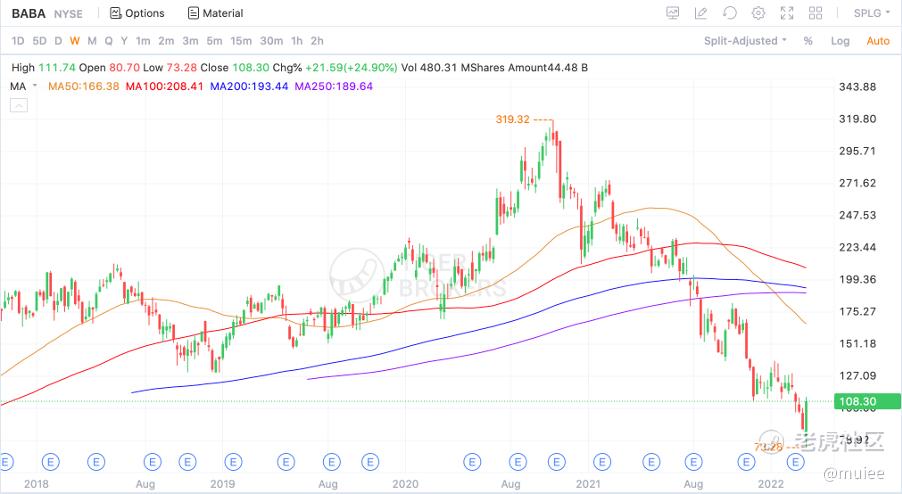Expand the SPLG comparison dropdown
This screenshot has height=494, width=902.
pos(872,13)
